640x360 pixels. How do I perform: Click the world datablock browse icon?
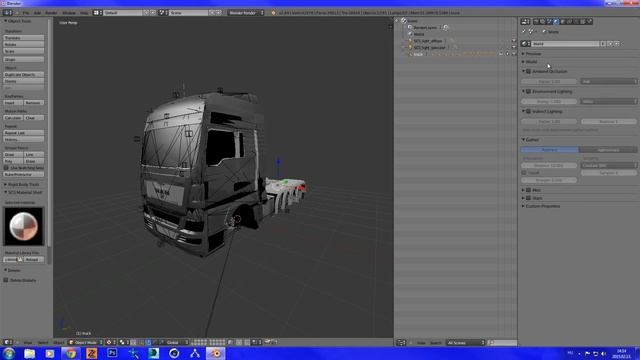click(x=525, y=44)
